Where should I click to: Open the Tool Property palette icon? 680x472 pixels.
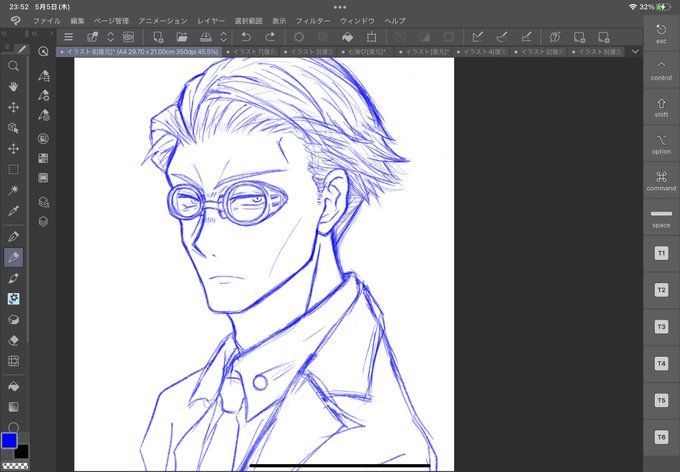43,95
